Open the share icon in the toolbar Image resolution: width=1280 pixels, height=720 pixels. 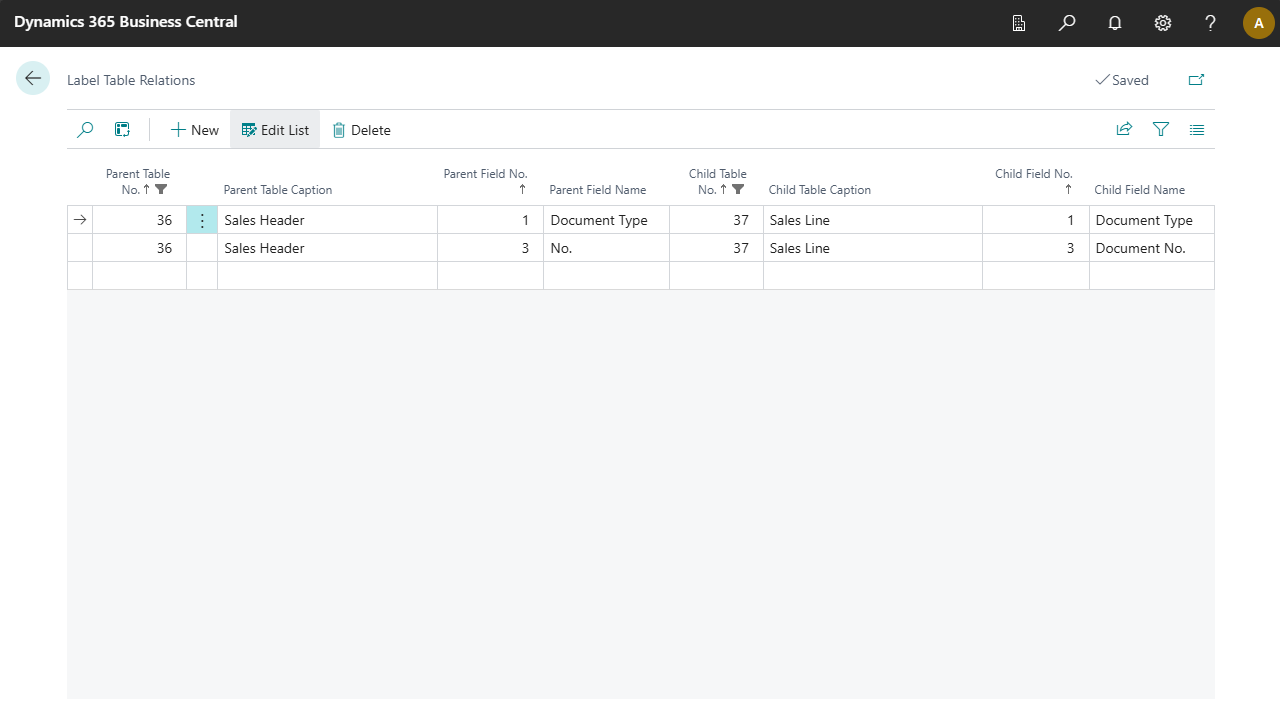click(1124, 130)
